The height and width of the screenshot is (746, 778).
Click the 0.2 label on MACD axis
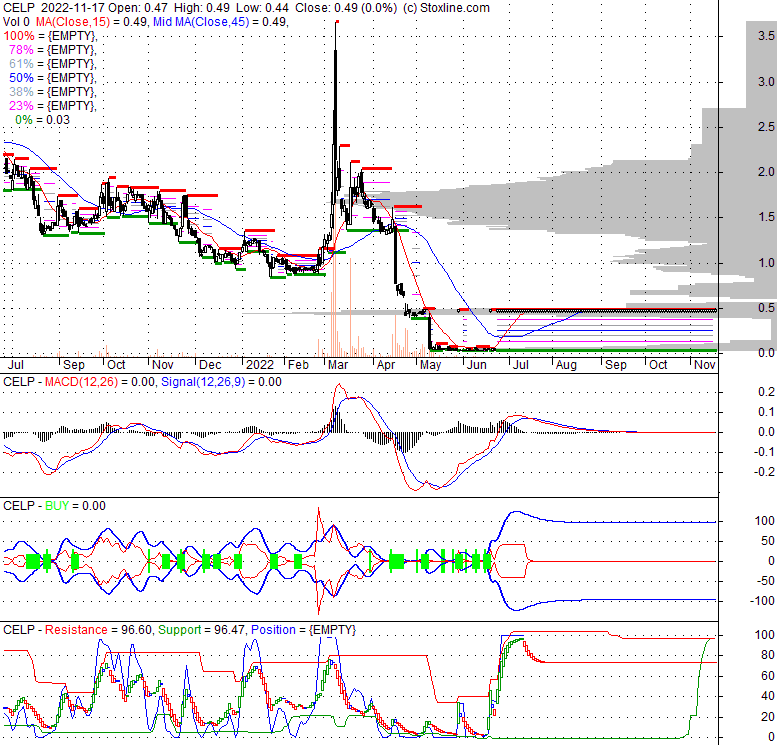[766, 392]
